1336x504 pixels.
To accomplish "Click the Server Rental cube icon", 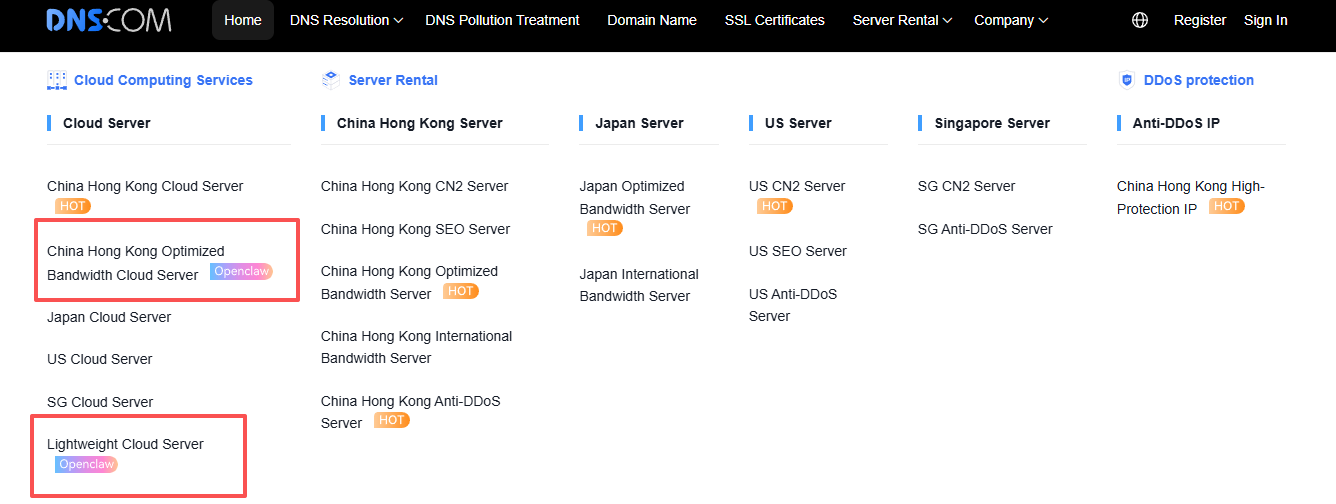I will click(x=331, y=80).
